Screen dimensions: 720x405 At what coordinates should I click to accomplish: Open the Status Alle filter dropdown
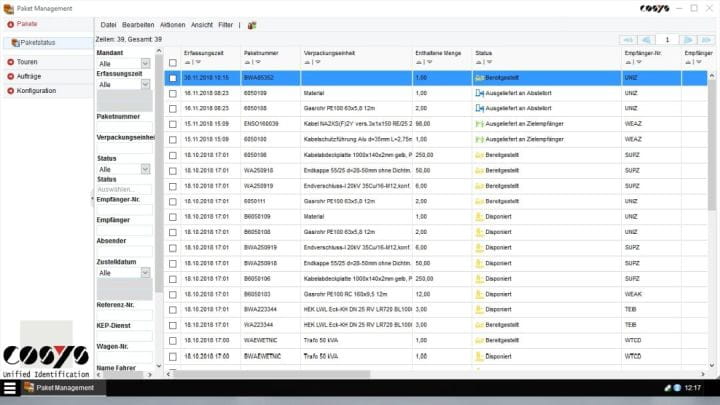(145, 169)
